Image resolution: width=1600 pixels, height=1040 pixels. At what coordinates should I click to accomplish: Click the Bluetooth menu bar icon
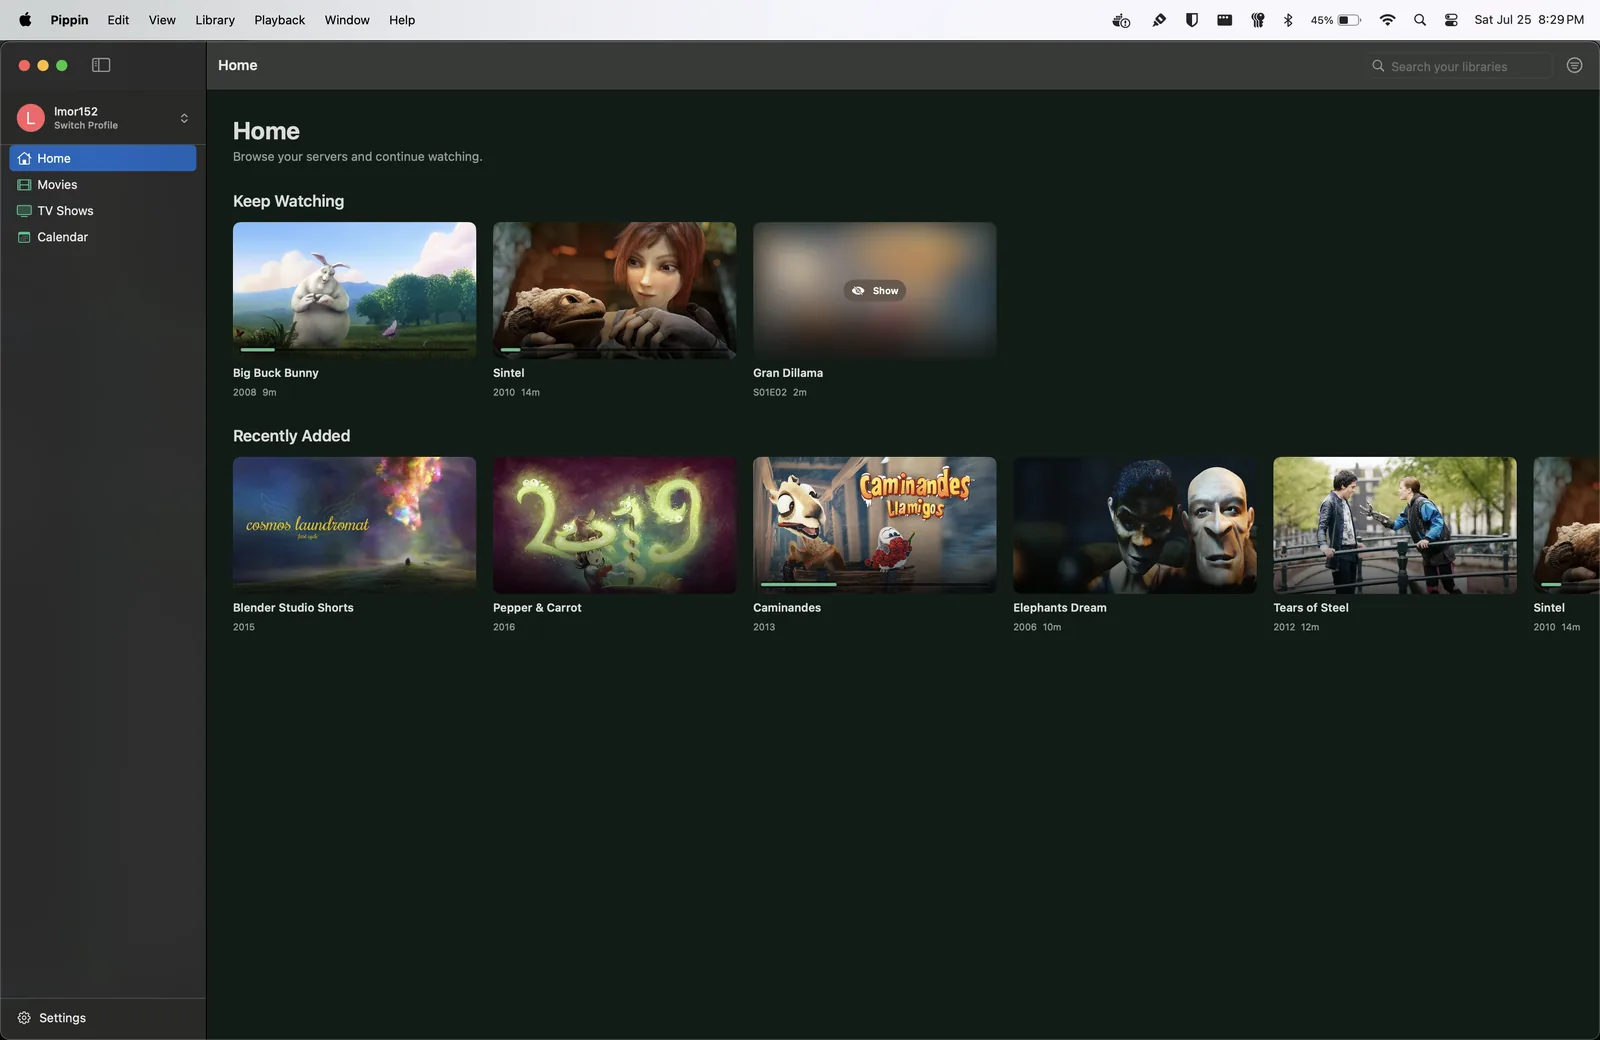[1288, 20]
